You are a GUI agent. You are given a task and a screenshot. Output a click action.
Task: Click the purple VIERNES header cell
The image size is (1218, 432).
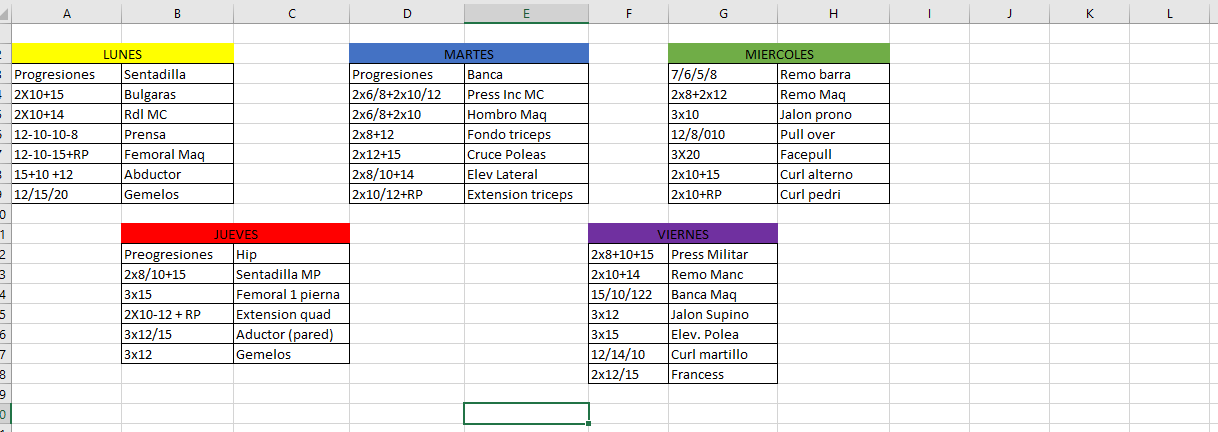click(683, 234)
